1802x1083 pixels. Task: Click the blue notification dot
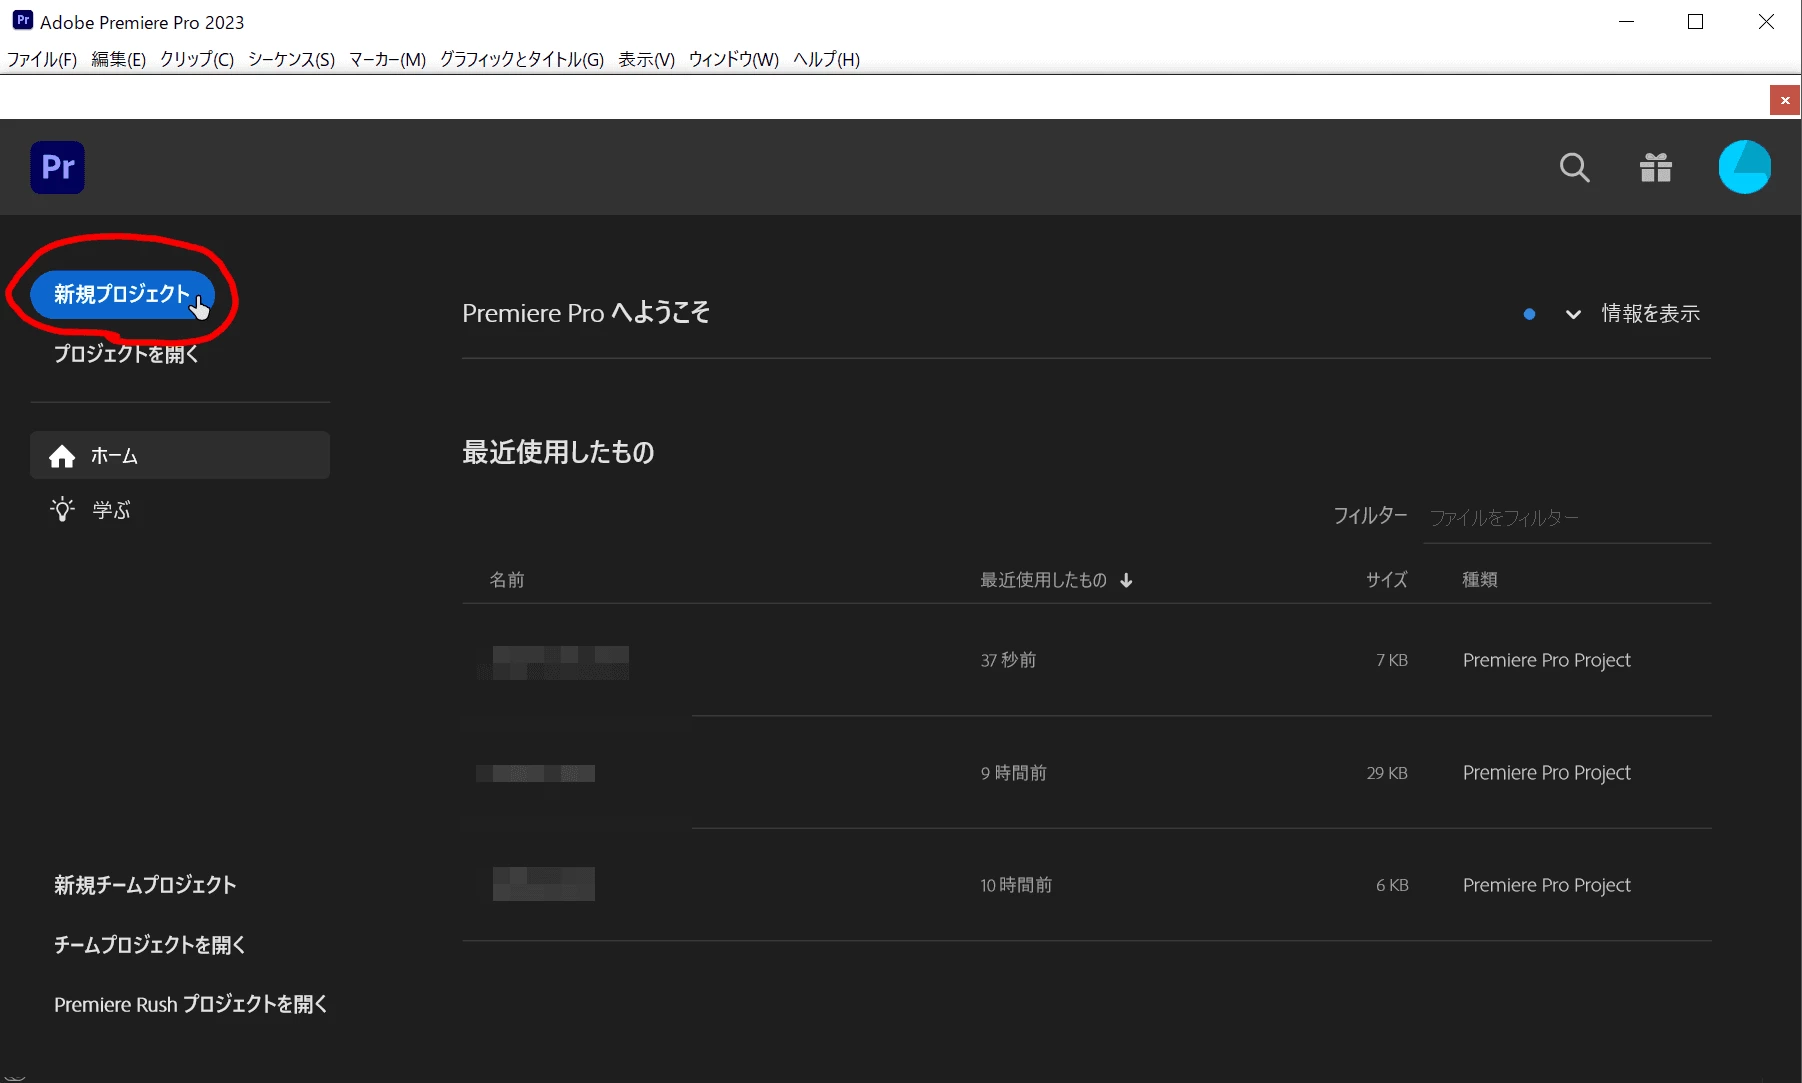(1529, 314)
